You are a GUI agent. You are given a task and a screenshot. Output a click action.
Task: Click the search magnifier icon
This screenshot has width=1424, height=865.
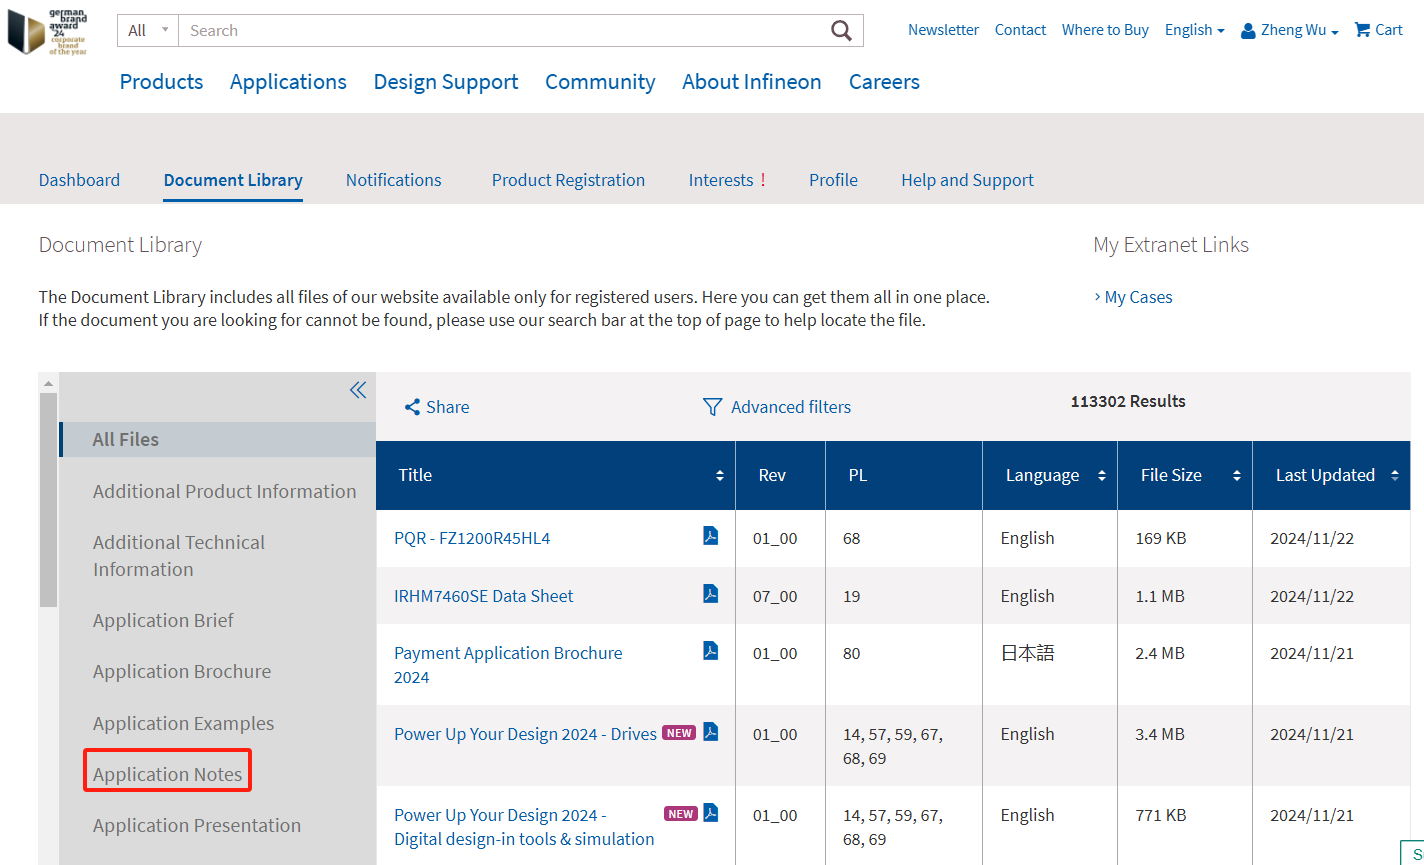coord(841,31)
